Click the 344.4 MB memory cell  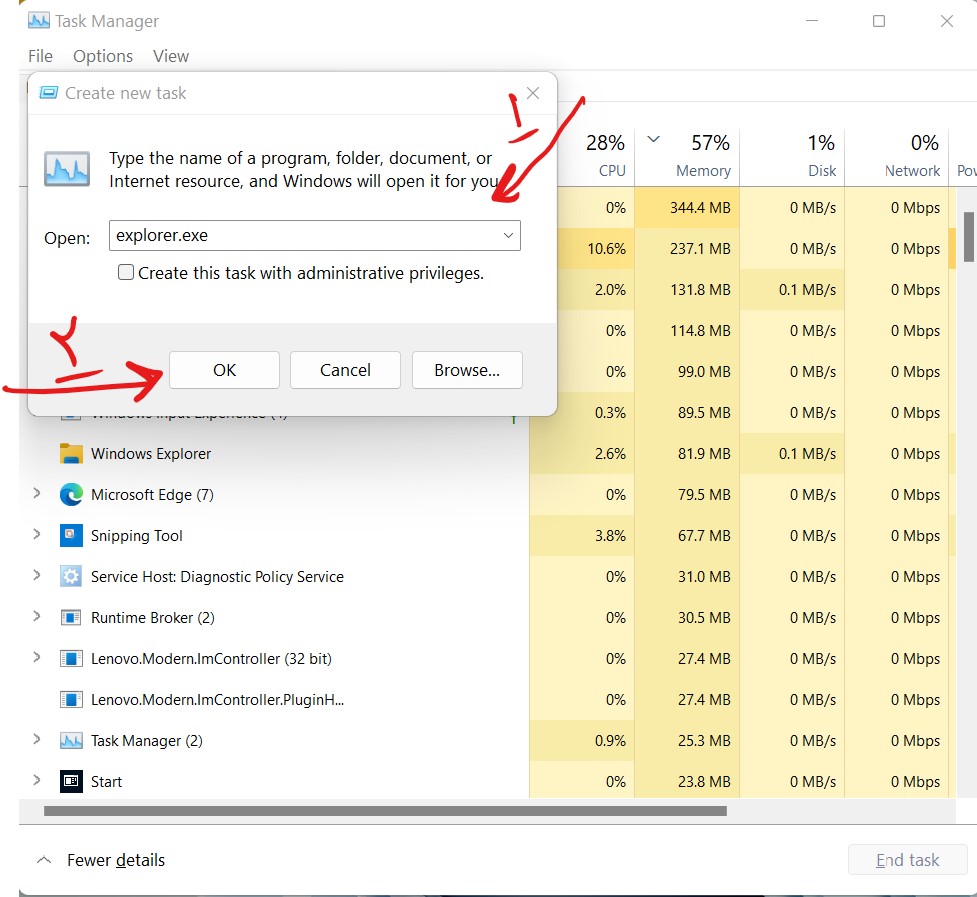(x=687, y=207)
